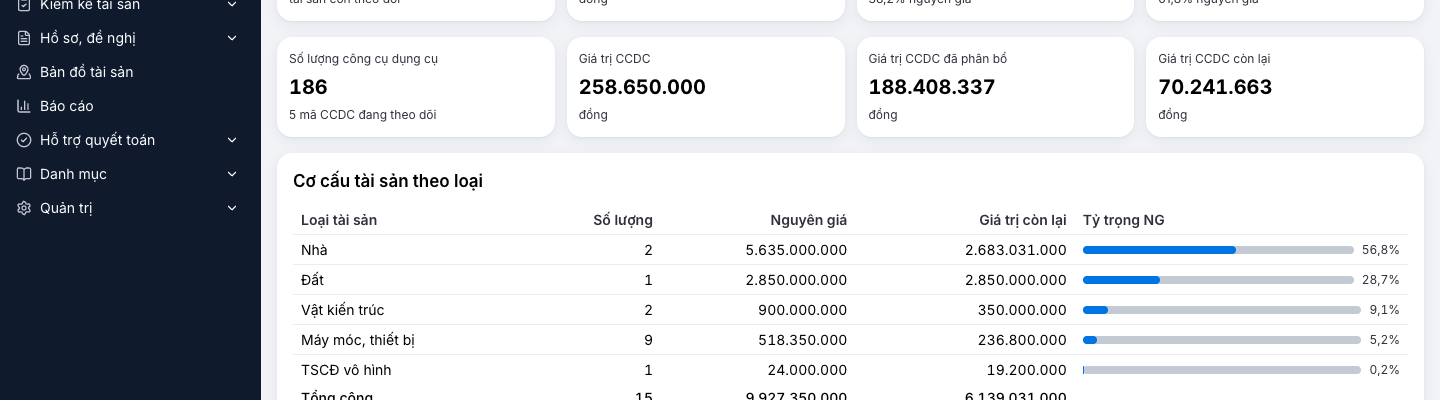1440x400 pixels.
Task: Click the 56,8% percentage label
Action: point(1381,250)
